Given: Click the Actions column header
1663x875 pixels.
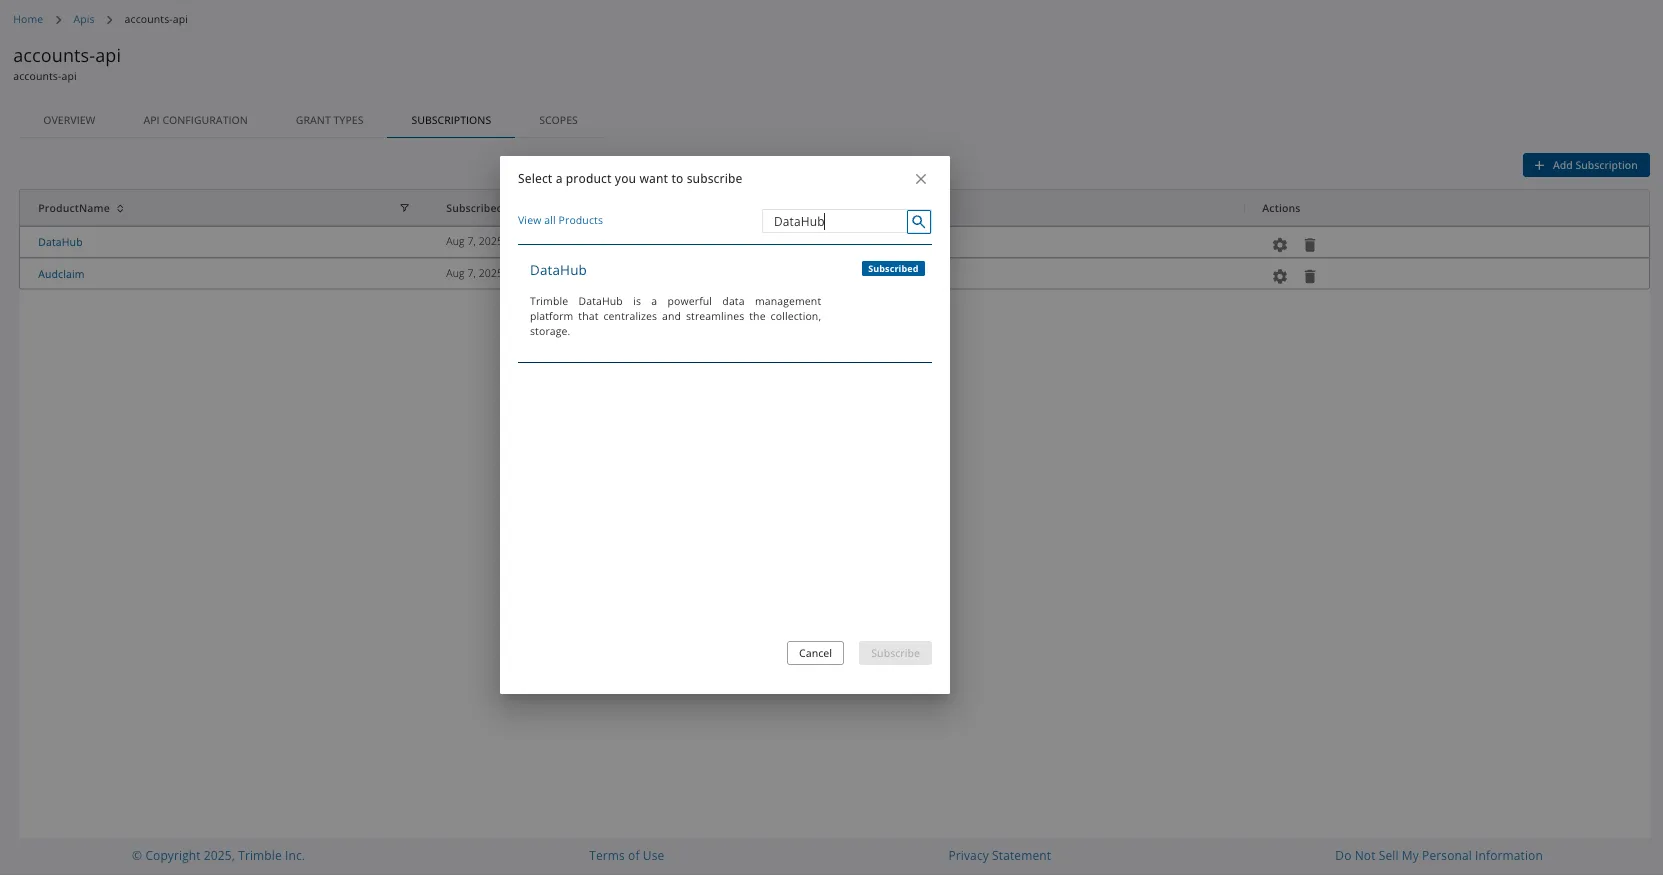Looking at the screenshot, I should pos(1281,208).
